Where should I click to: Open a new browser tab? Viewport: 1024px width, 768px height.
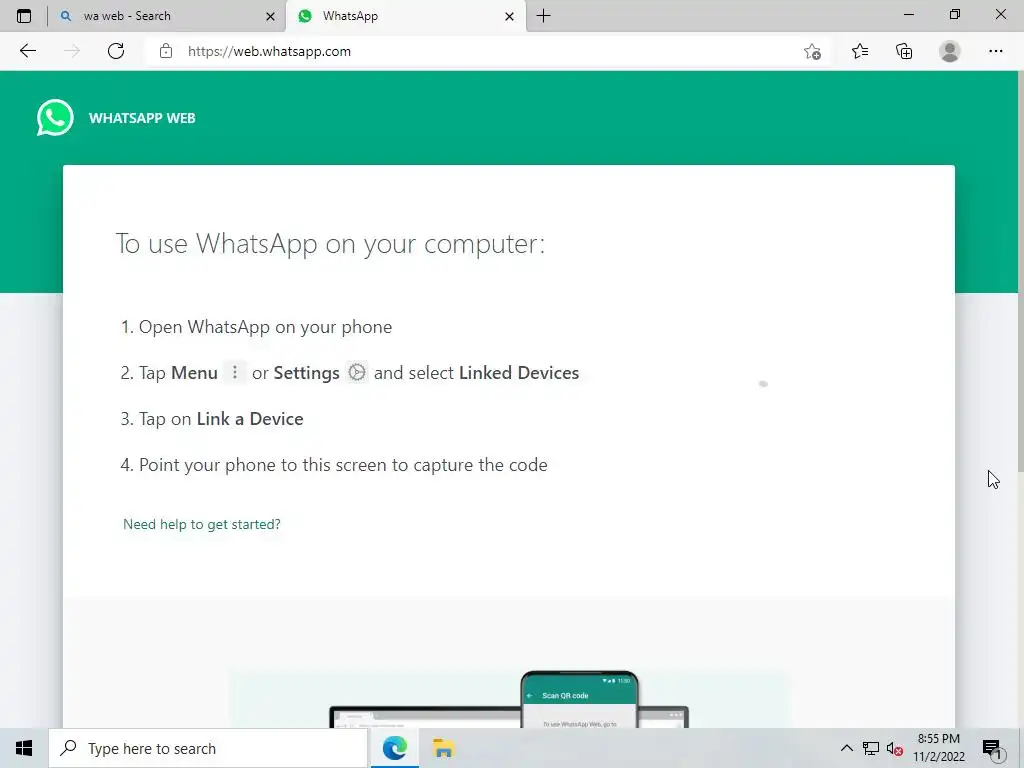[543, 16]
